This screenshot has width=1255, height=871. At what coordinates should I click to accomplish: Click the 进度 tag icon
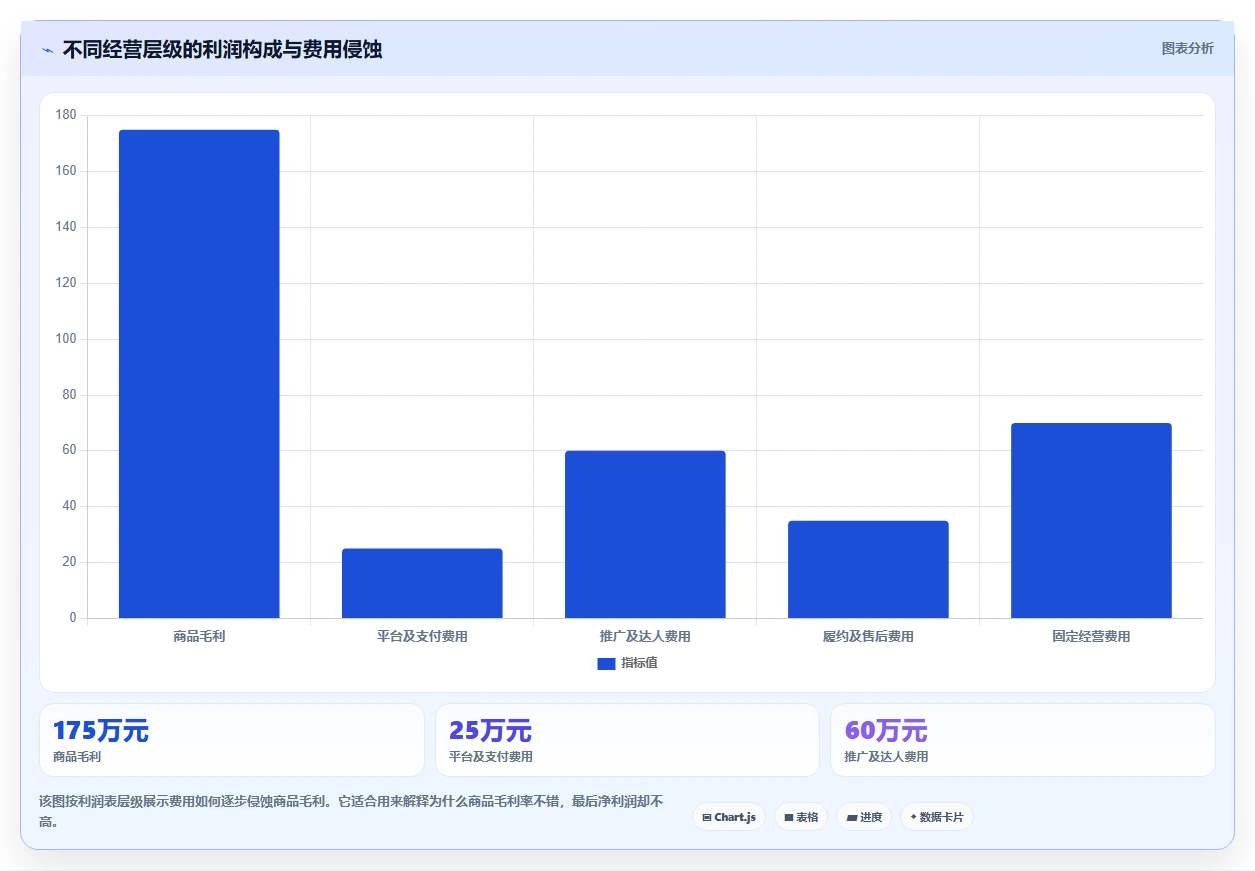click(x=851, y=818)
